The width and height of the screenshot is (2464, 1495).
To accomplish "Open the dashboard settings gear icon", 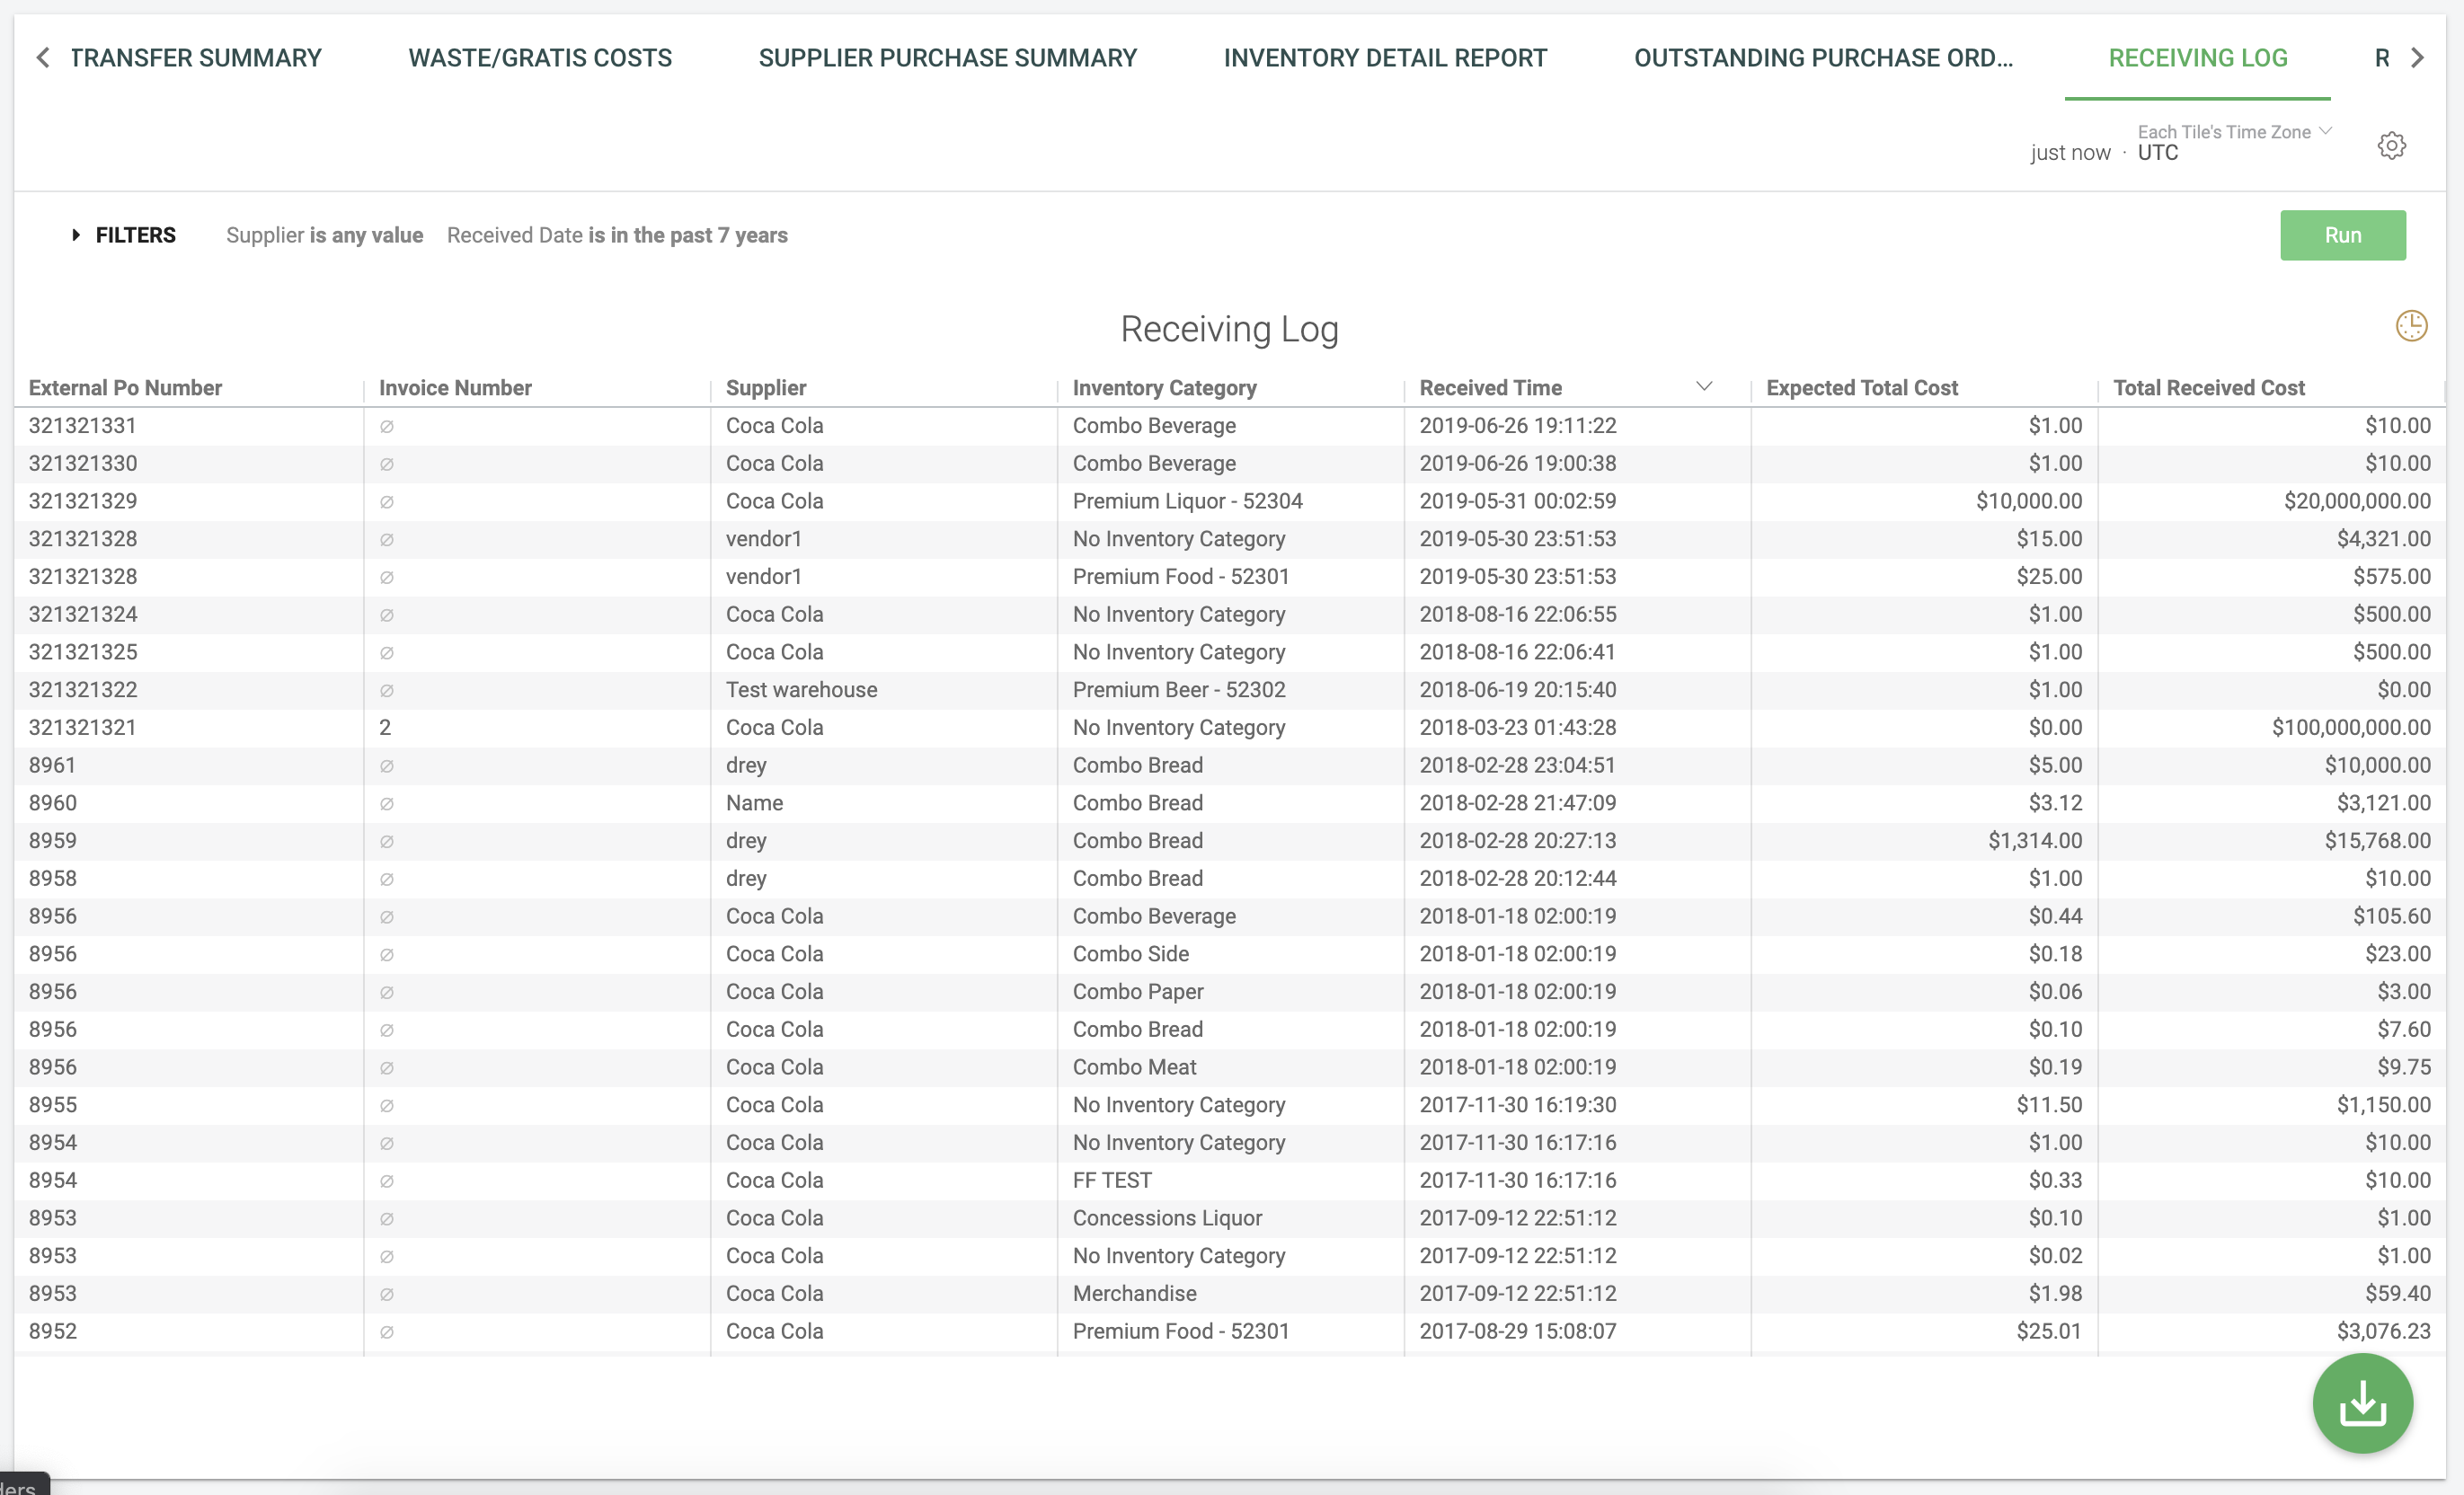I will point(2391,146).
